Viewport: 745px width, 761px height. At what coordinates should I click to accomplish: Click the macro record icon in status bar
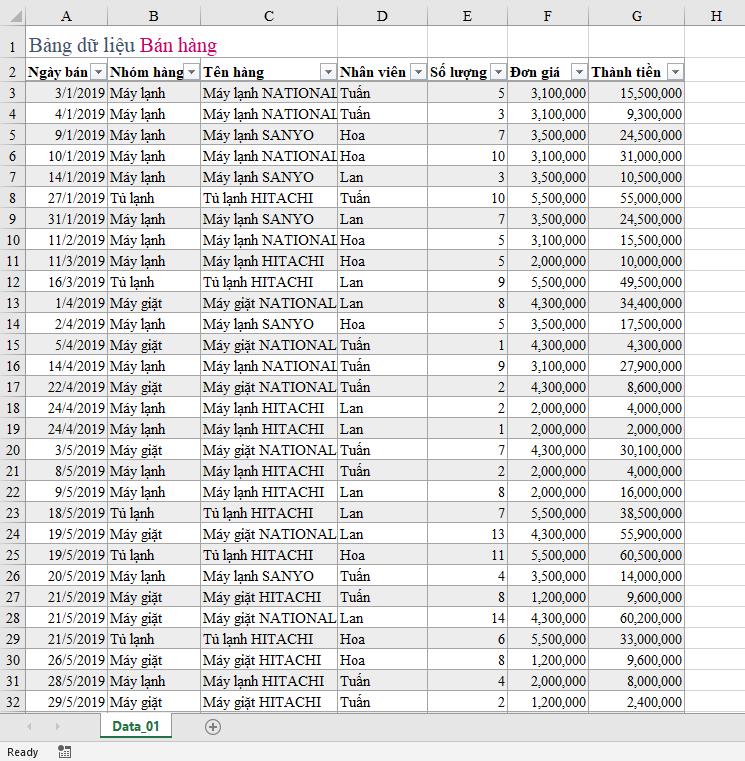click(x=65, y=752)
